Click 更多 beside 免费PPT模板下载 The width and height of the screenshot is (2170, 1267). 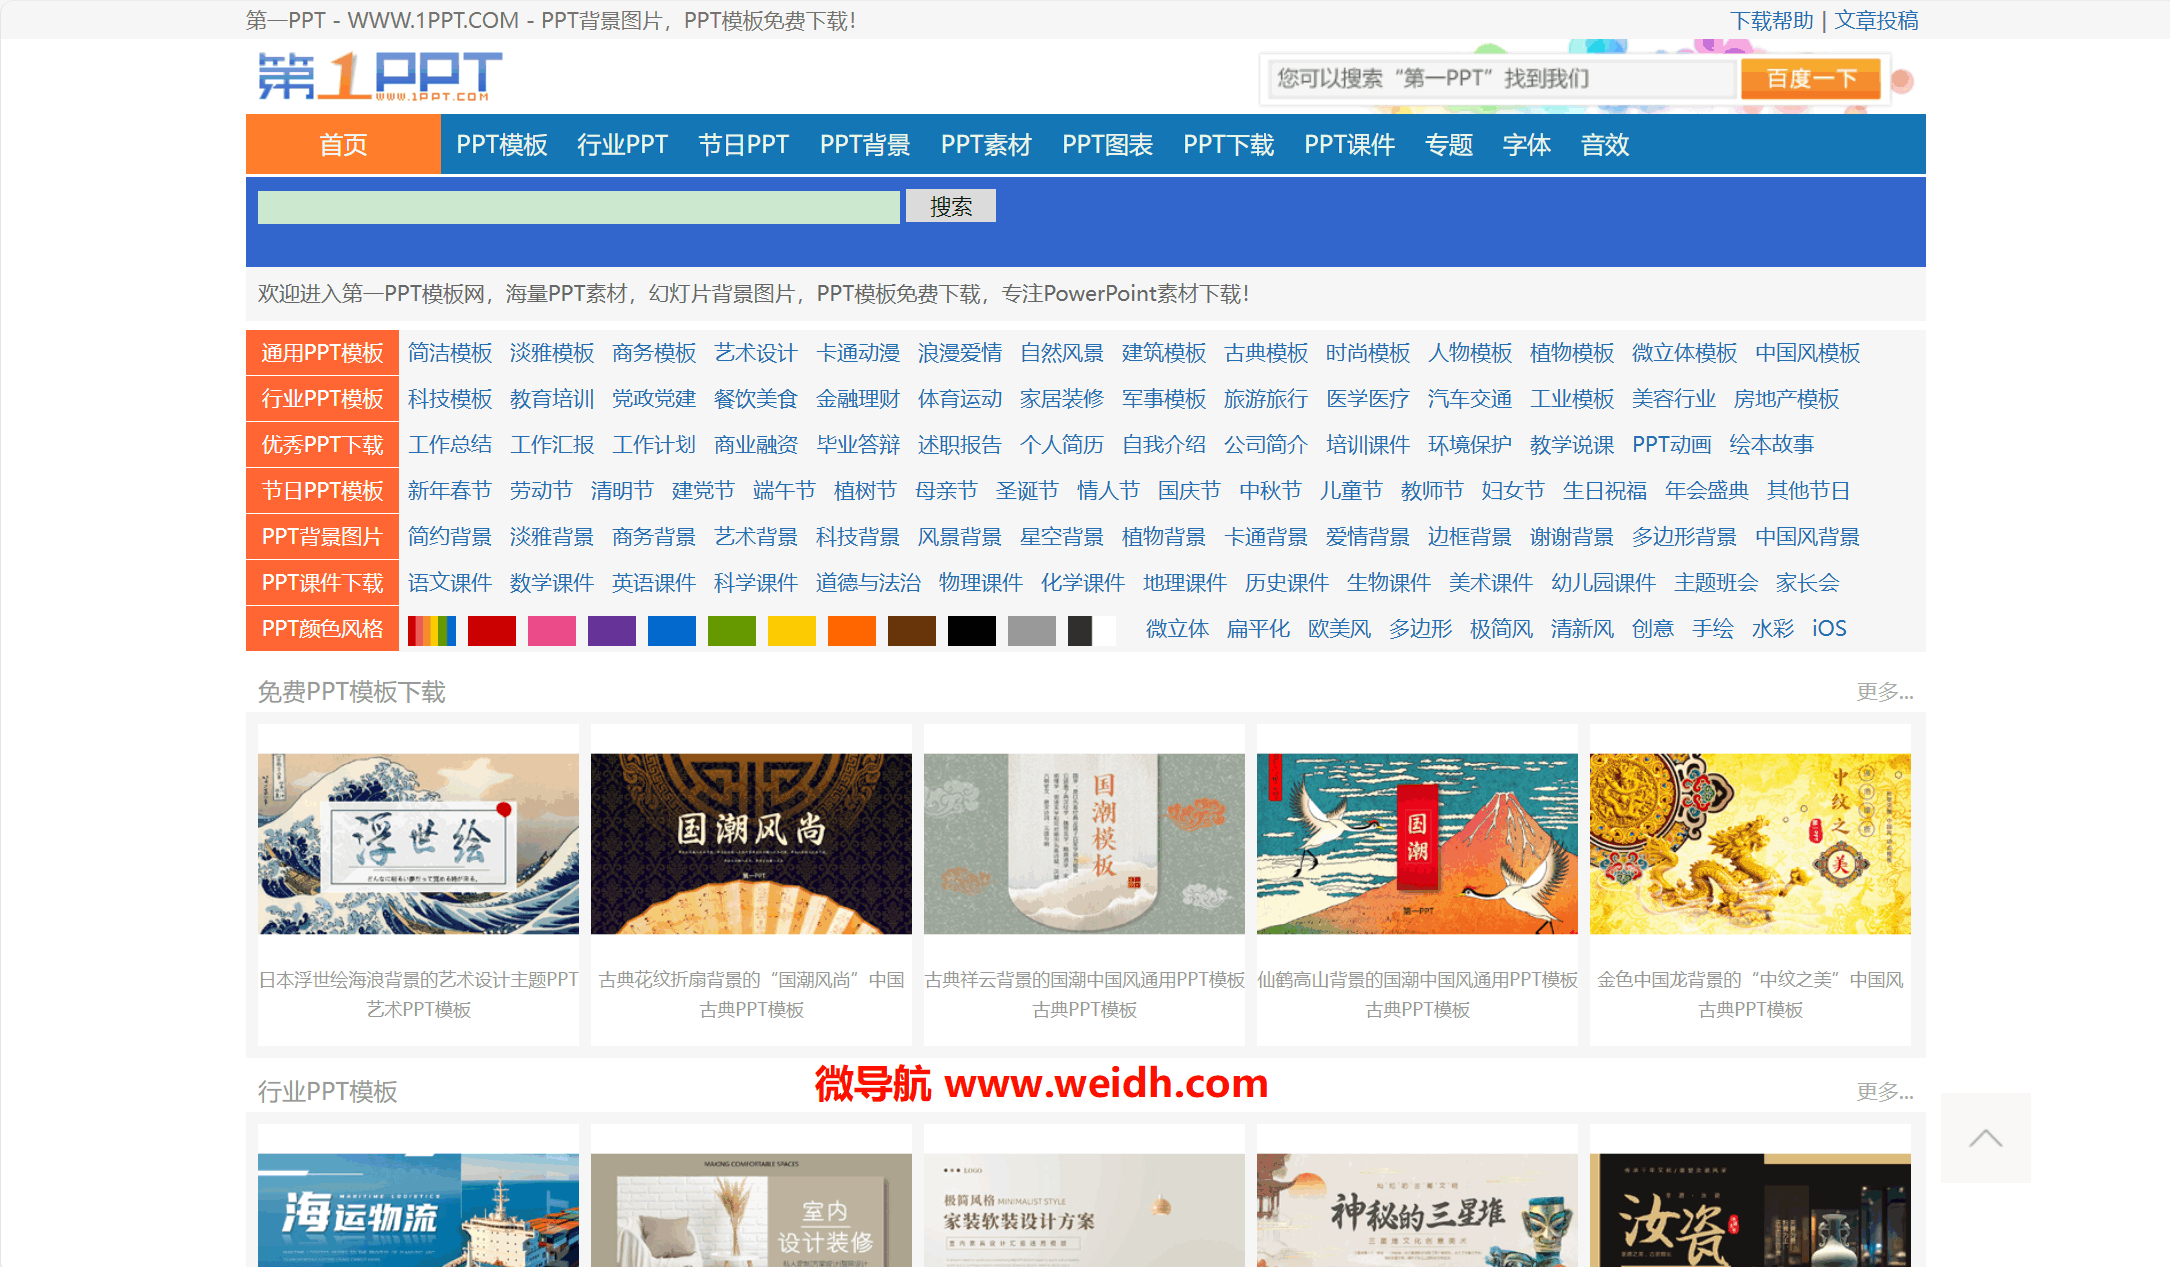(x=1885, y=692)
